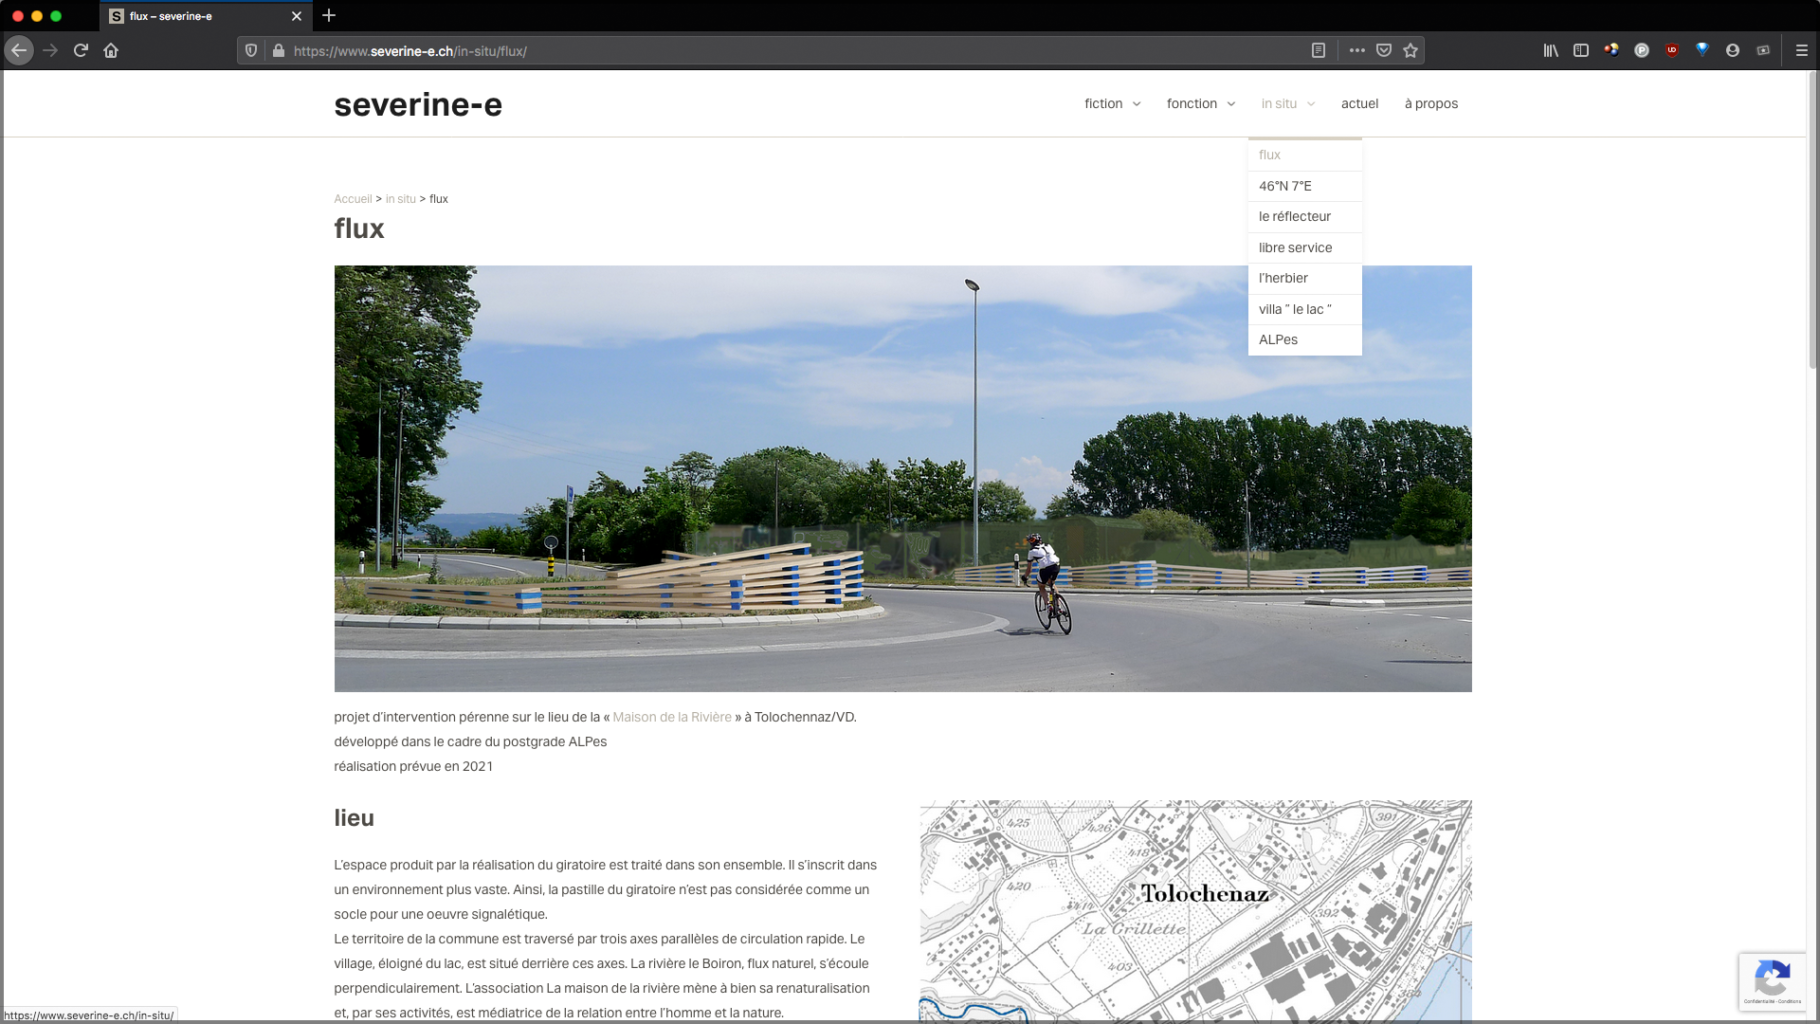1820x1024 pixels.
Task: Select 46°N 7°E in the dropdown
Action: click(1304, 186)
